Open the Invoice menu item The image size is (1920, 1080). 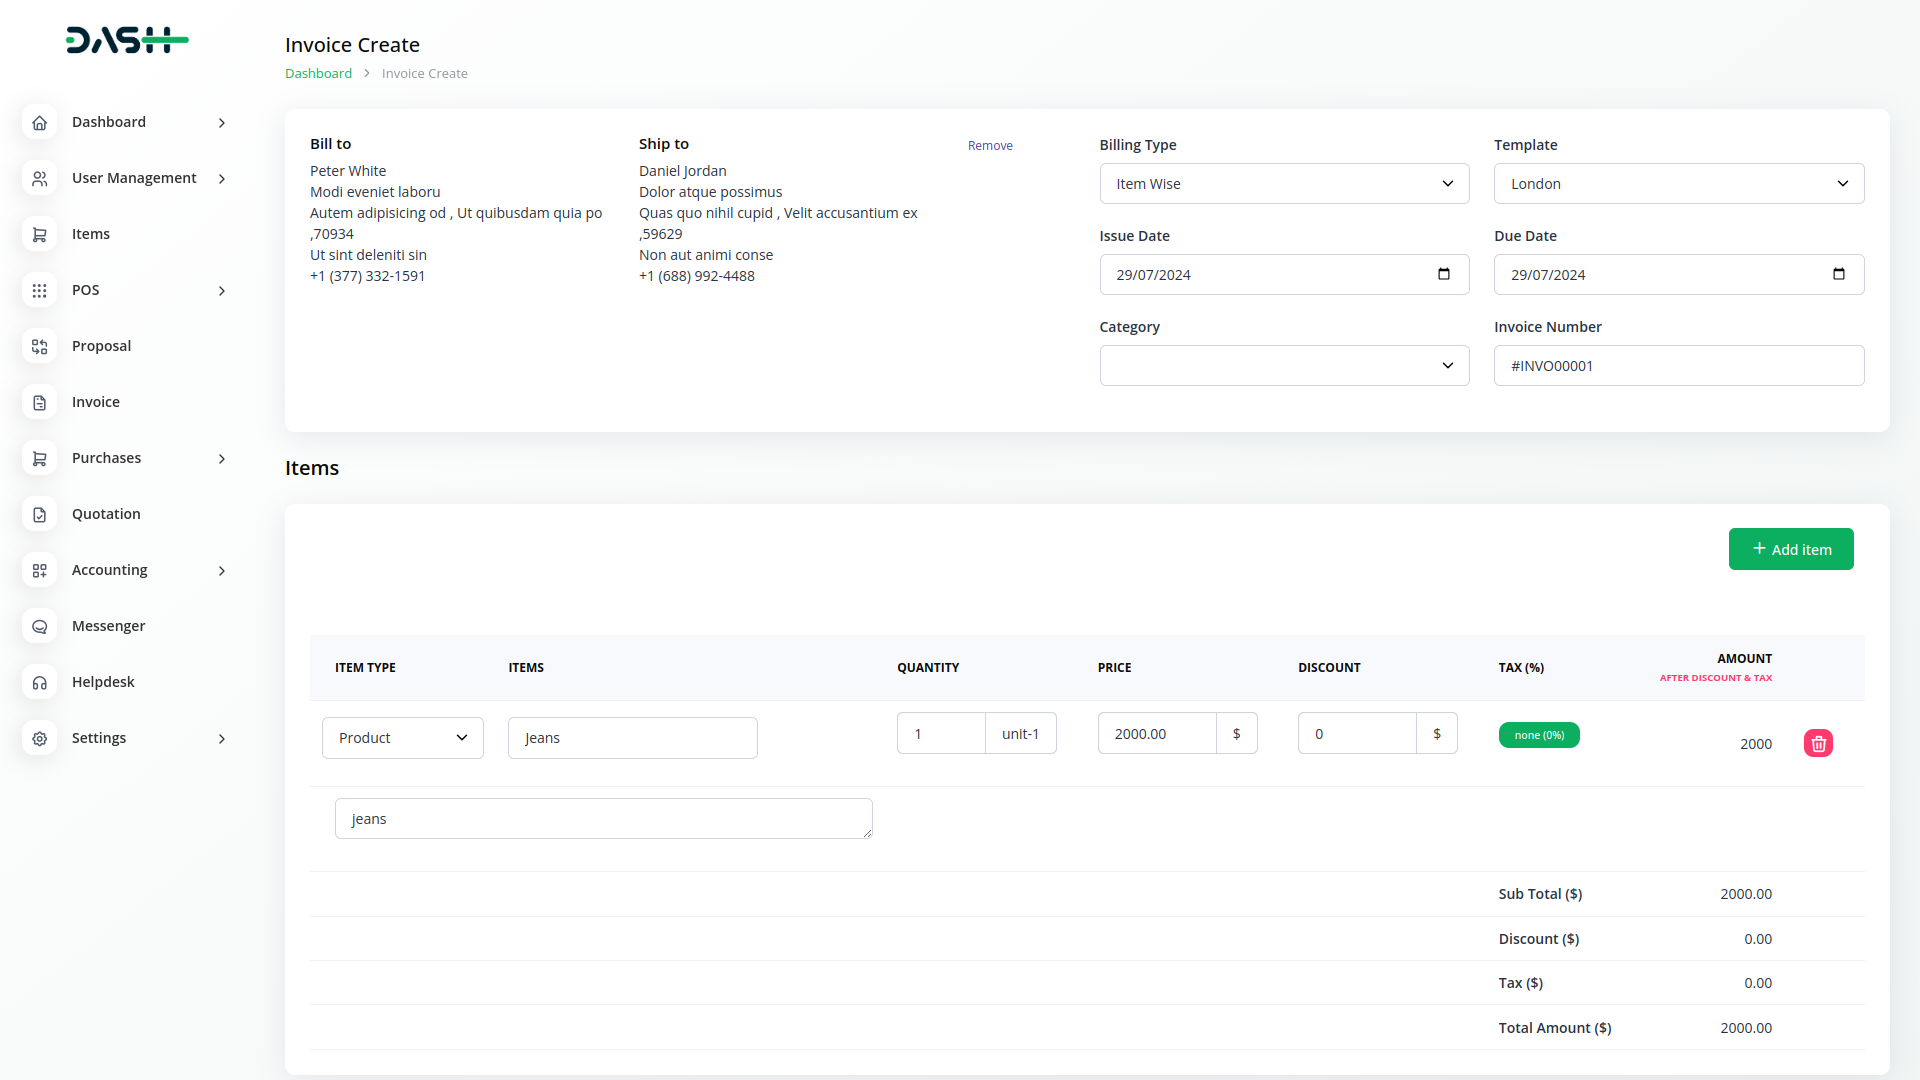[x=96, y=402]
